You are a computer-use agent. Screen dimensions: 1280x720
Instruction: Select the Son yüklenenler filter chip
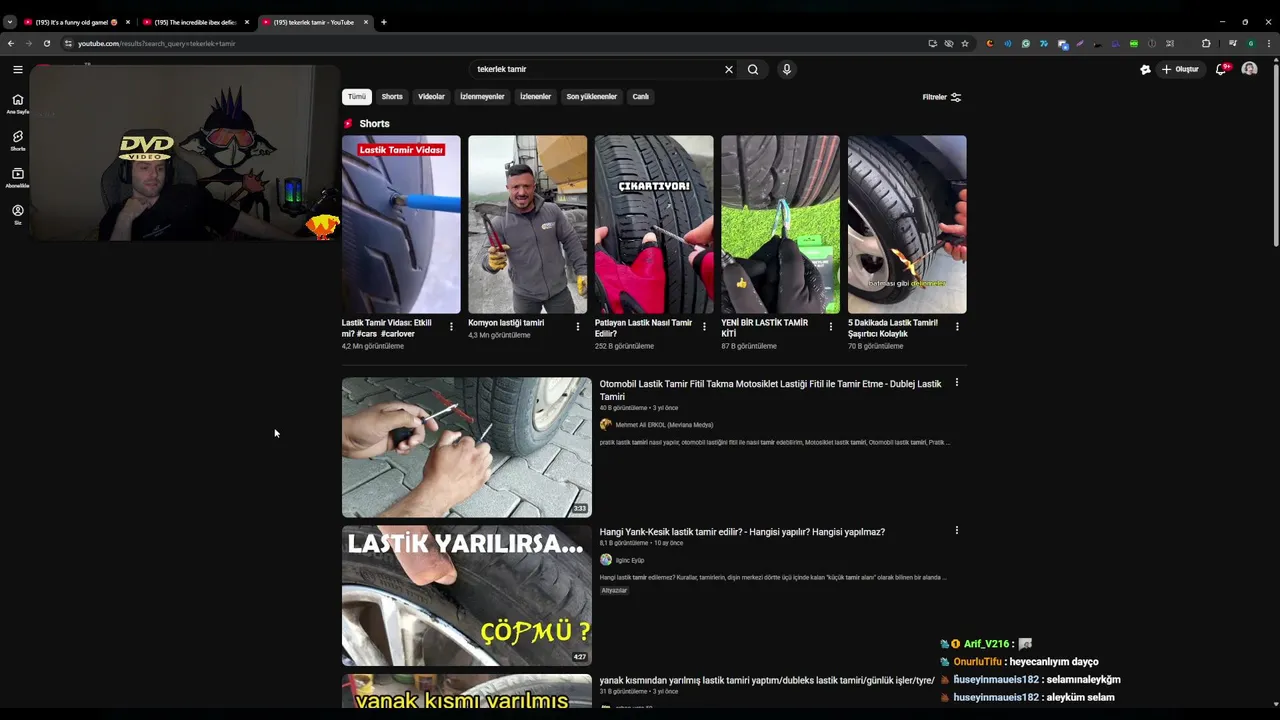[592, 97]
